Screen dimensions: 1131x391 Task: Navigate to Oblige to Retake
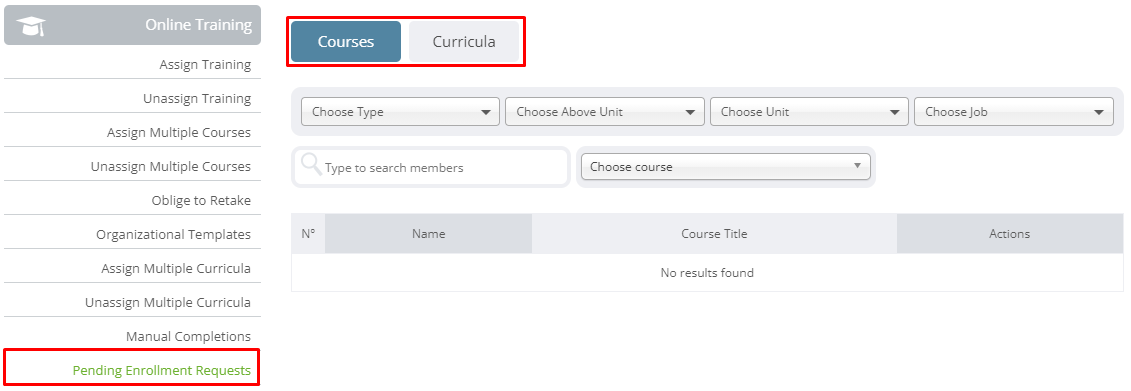[201, 201]
